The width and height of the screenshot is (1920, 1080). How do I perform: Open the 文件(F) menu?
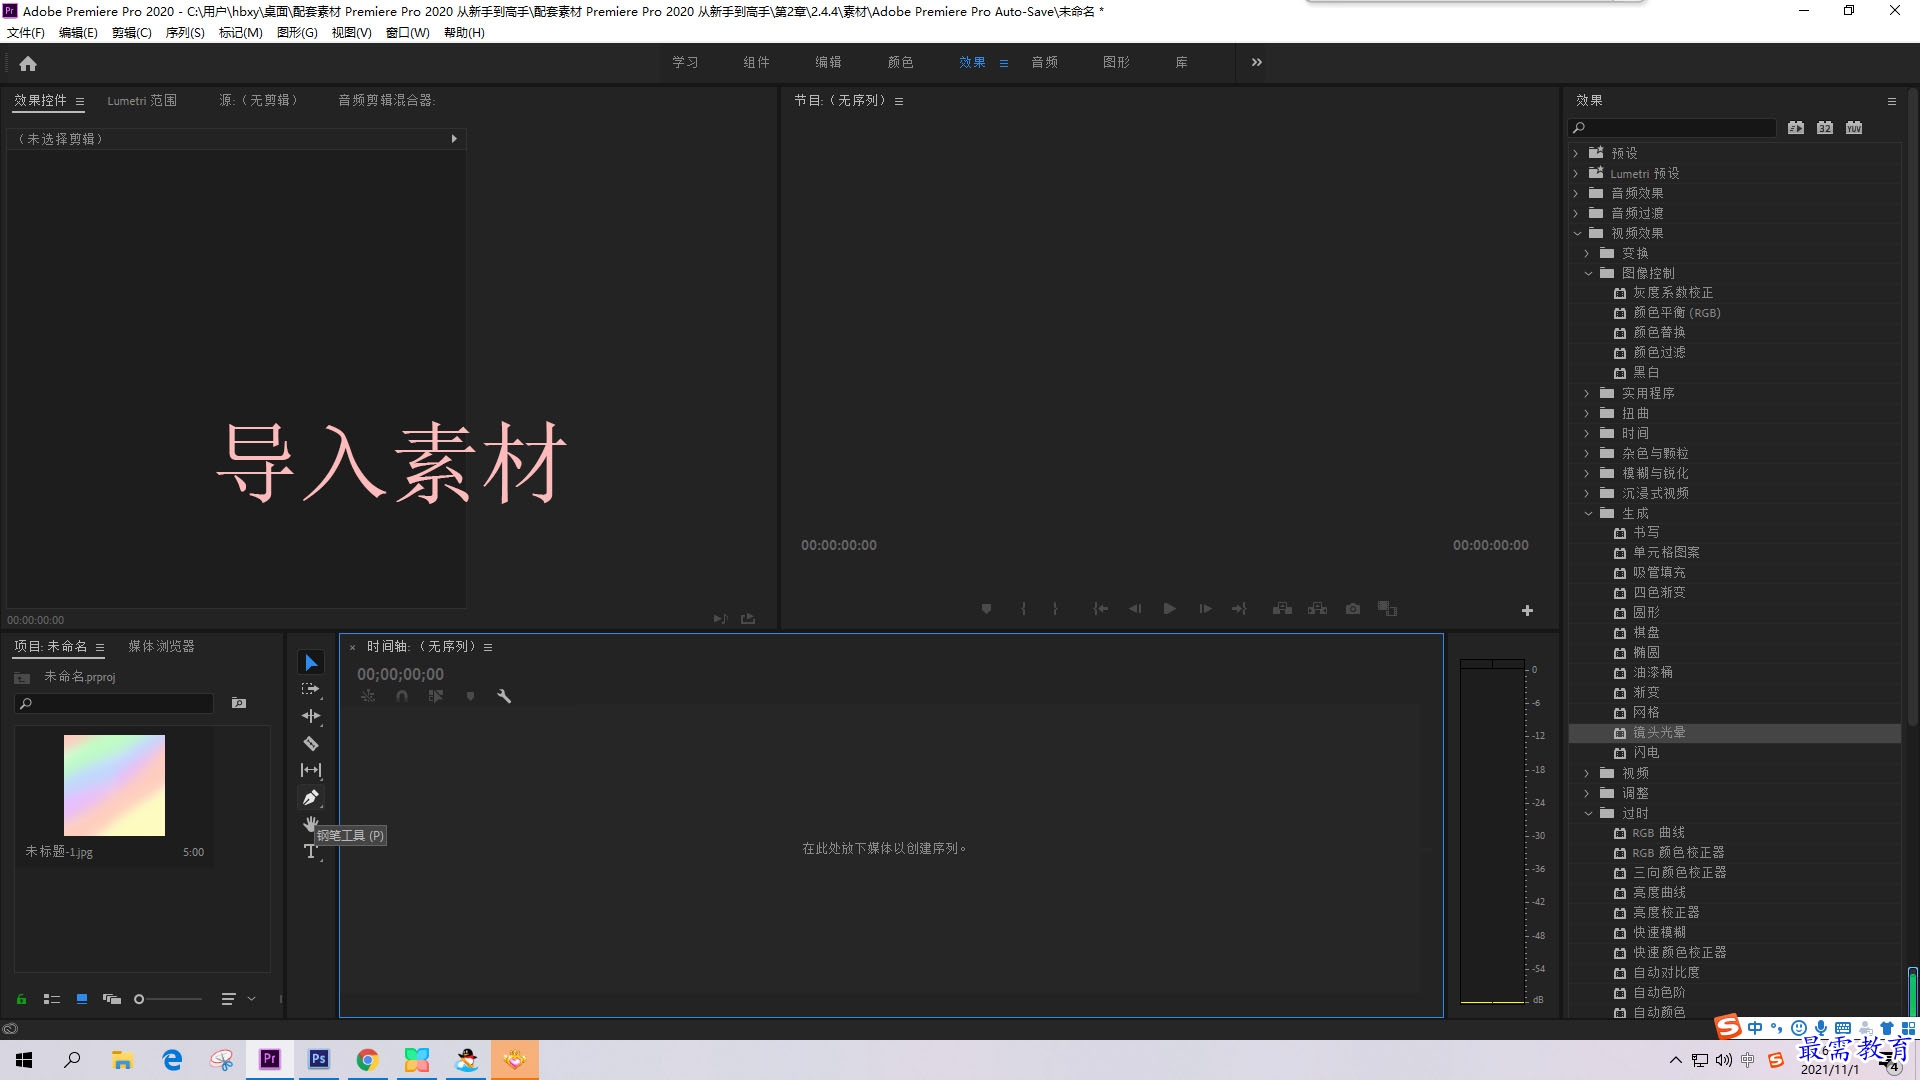26,33
